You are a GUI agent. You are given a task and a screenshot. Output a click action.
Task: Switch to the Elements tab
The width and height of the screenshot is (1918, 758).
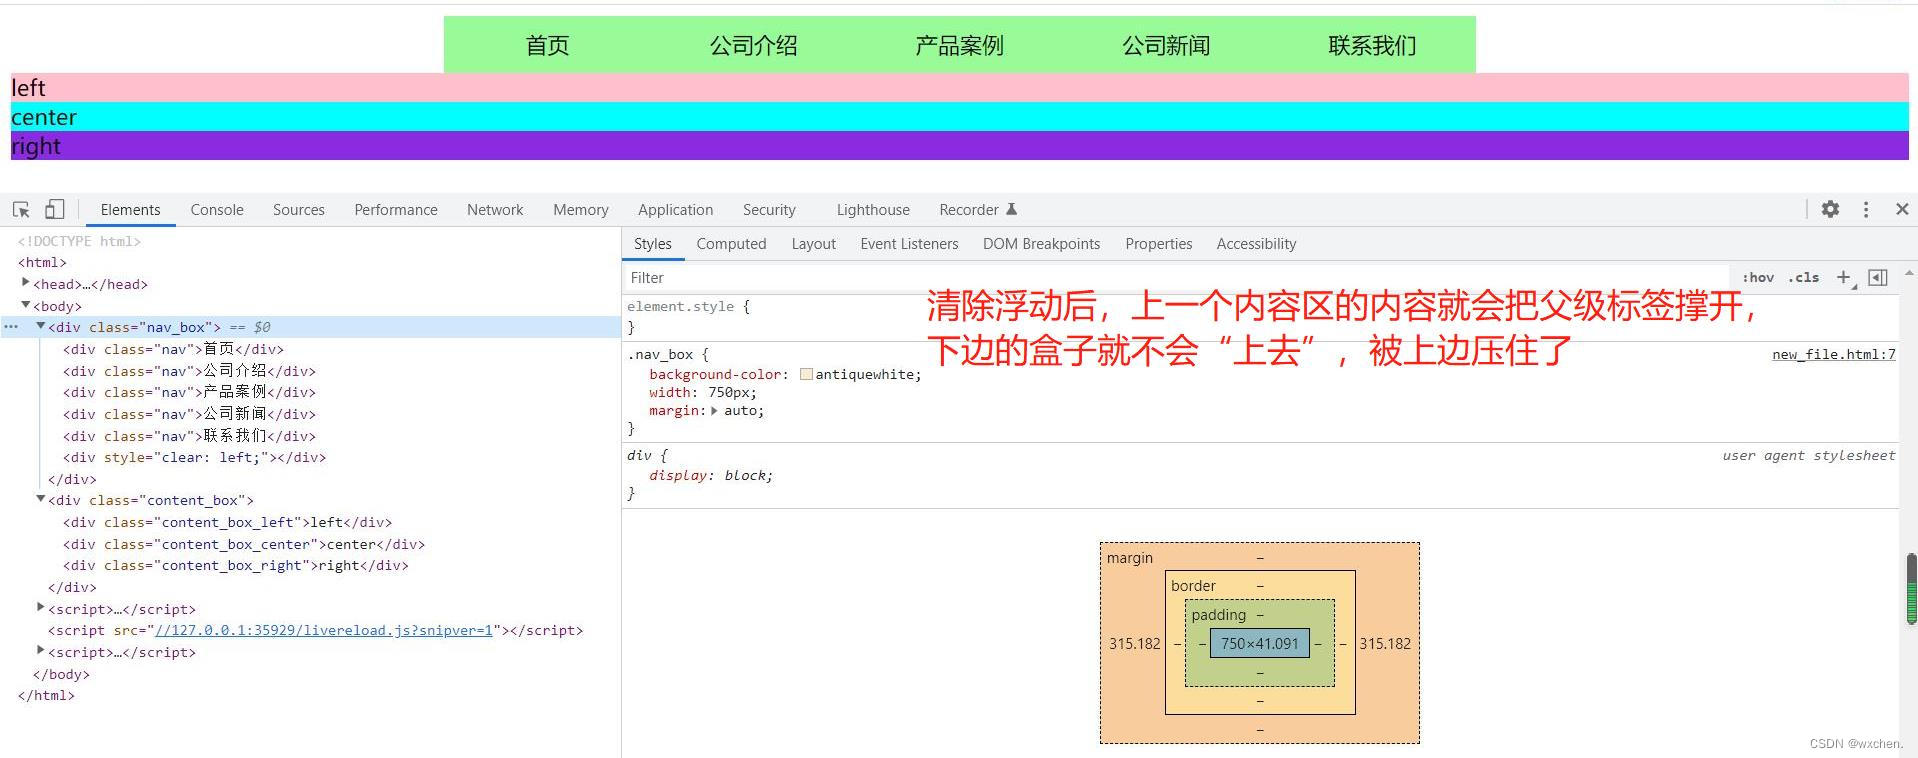[x=130, y=209]
